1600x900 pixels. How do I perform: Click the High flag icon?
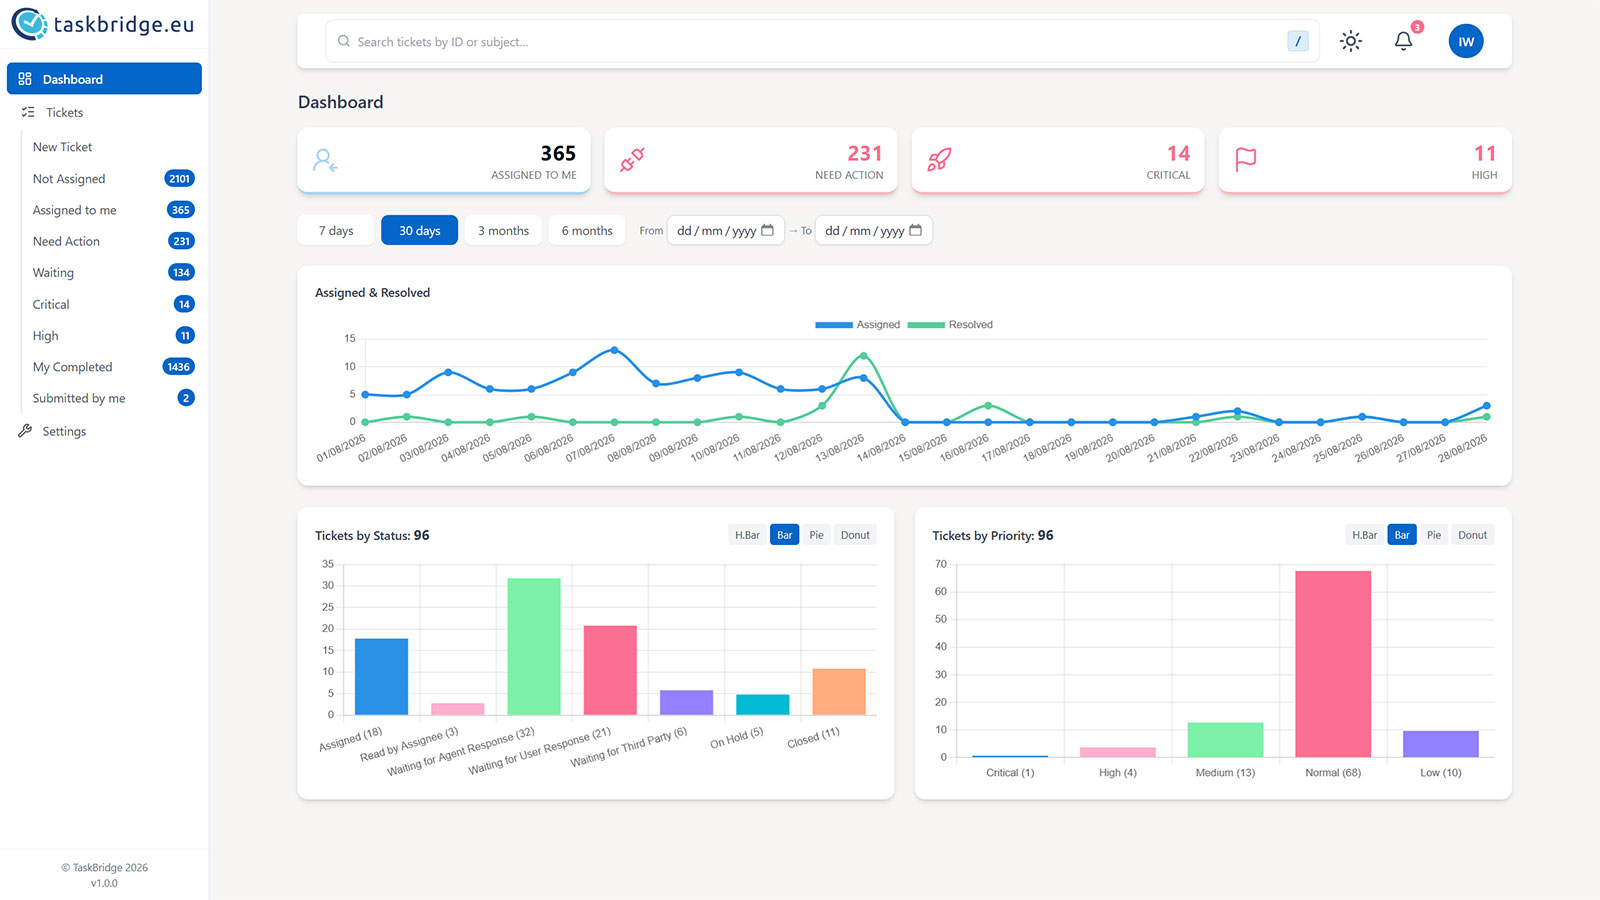coord(1246,160)
